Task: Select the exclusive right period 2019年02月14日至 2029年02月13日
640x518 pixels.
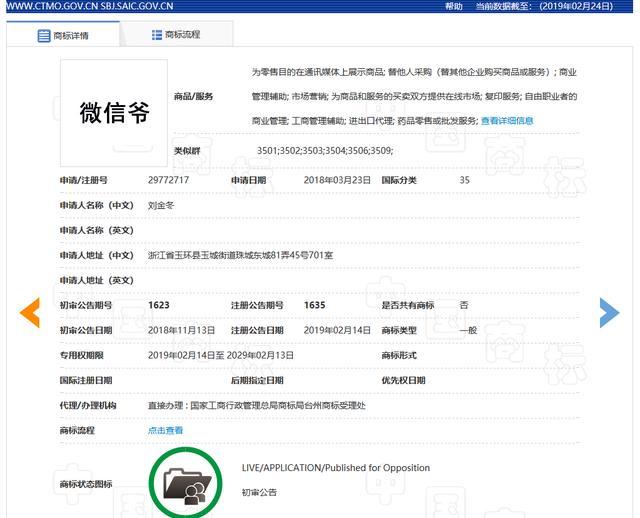Action: (x=220, y=355)
